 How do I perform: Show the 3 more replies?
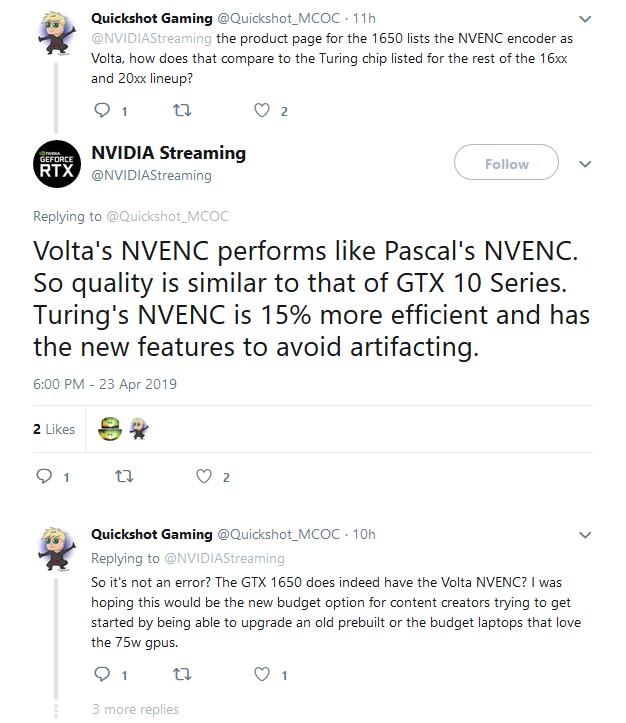pos(134,709)
